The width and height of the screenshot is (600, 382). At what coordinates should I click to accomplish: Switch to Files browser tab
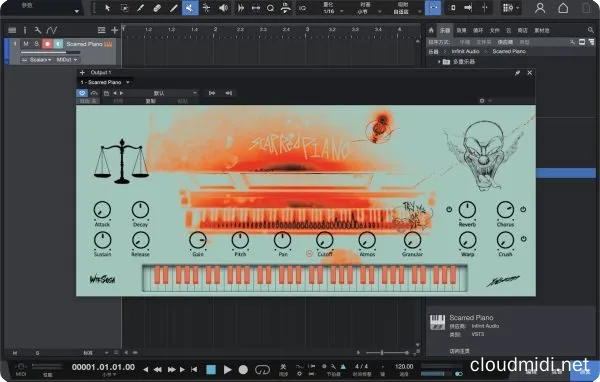pos(495,30)
